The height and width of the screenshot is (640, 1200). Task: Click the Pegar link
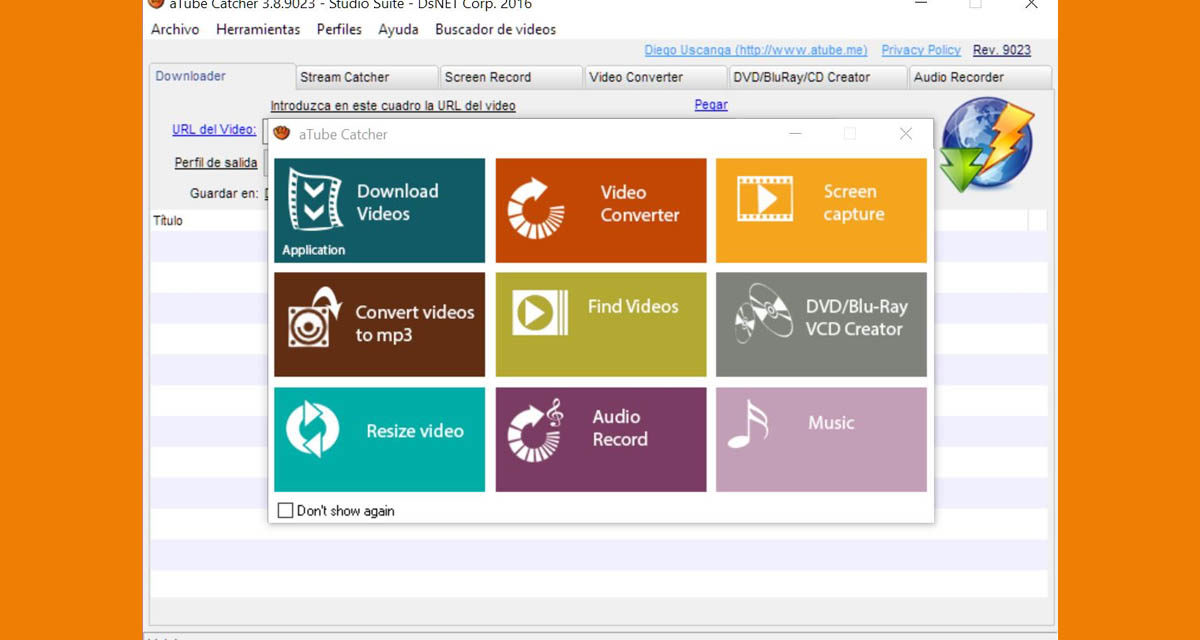(x=711, y=105)
